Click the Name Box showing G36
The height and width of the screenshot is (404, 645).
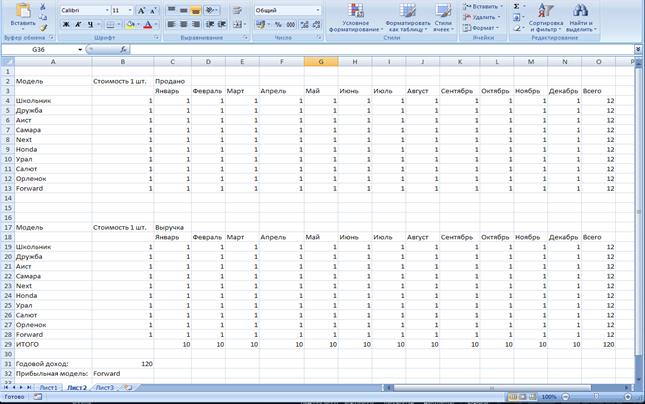(40, 49)
